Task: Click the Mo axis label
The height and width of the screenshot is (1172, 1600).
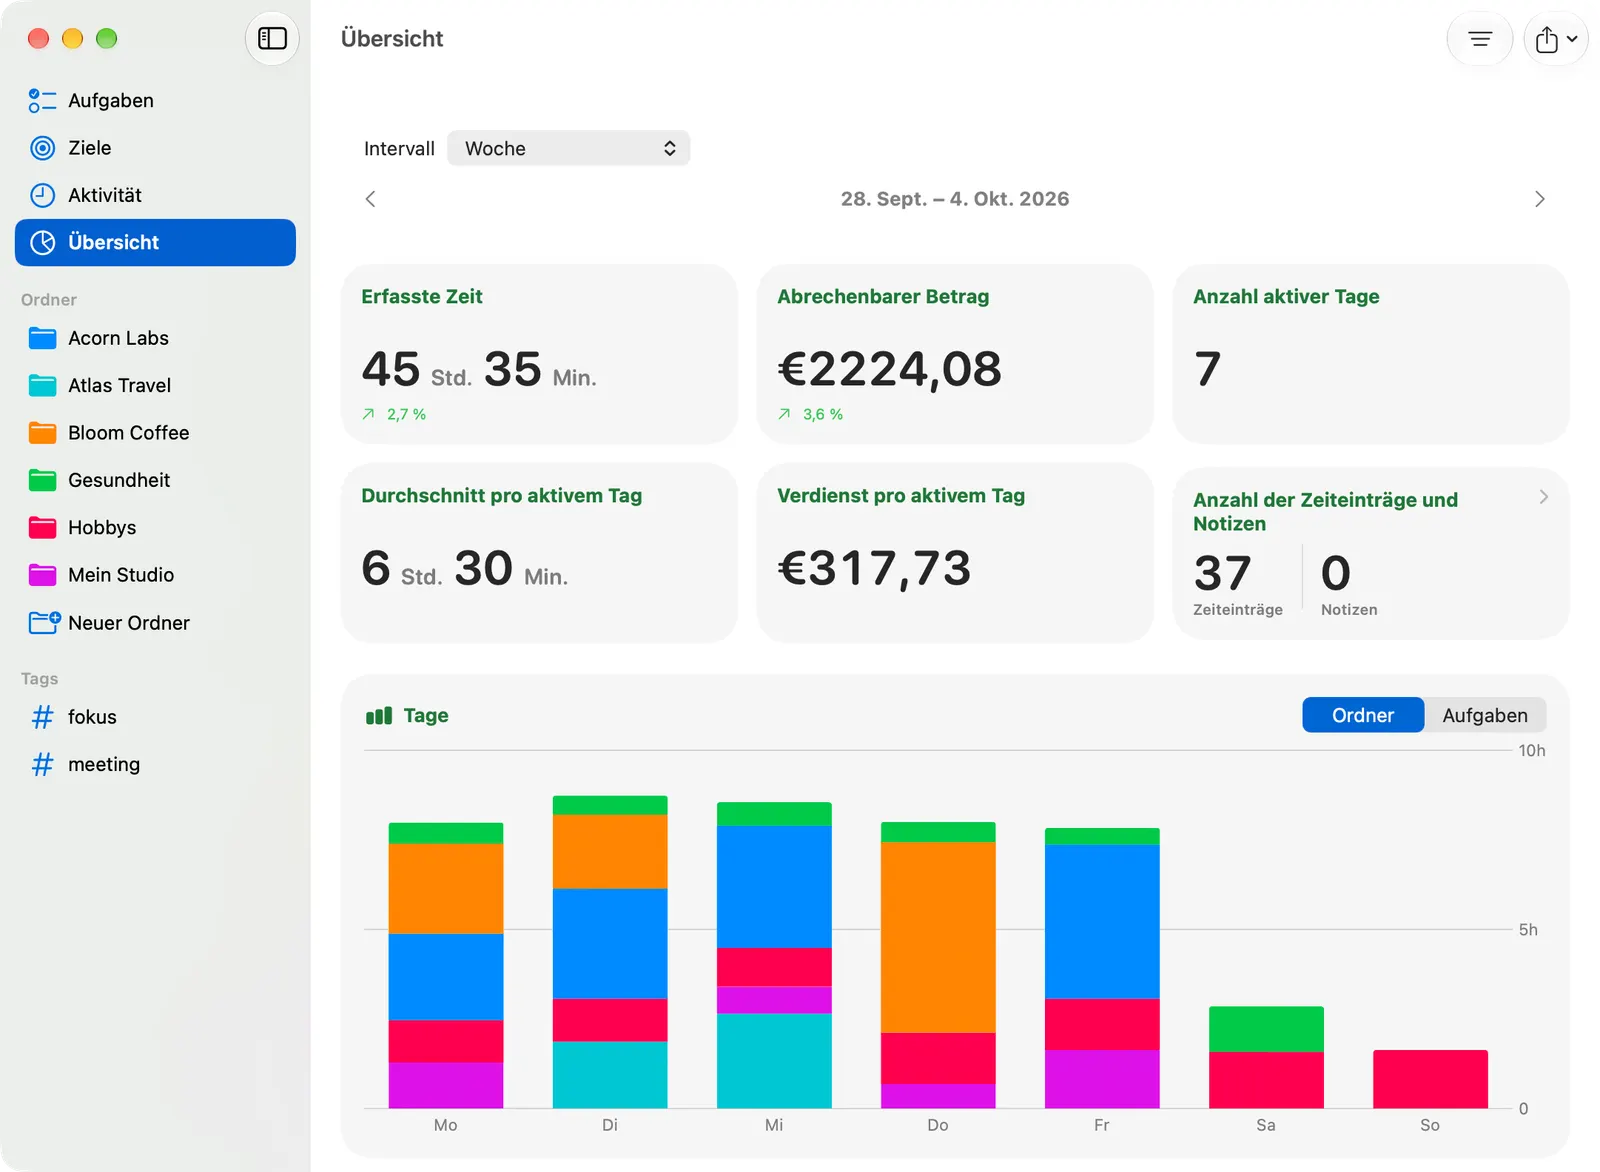Action: 446,1125
